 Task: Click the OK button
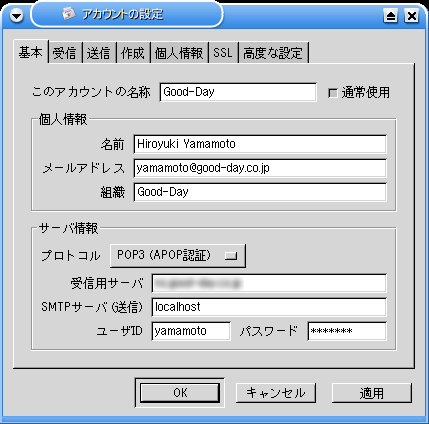pyautogui.click(x=180, y=393)
